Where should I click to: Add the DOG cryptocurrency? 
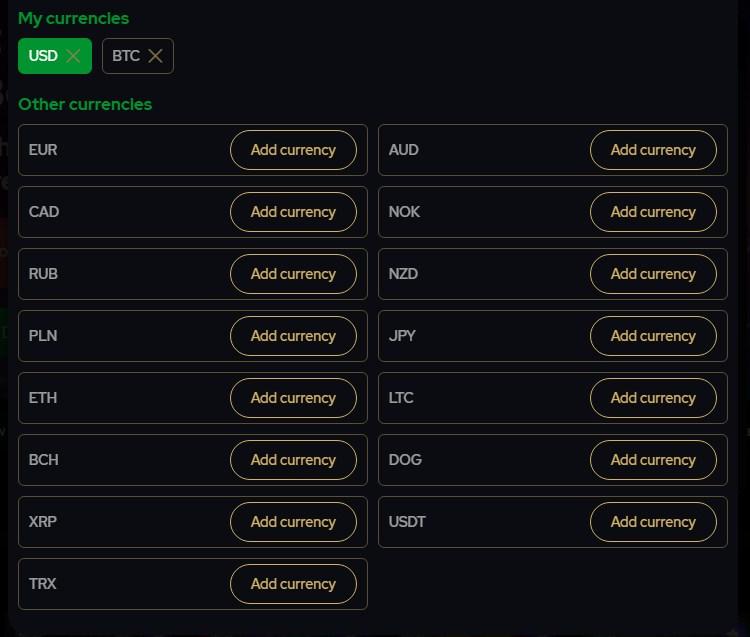click(653, 460)
